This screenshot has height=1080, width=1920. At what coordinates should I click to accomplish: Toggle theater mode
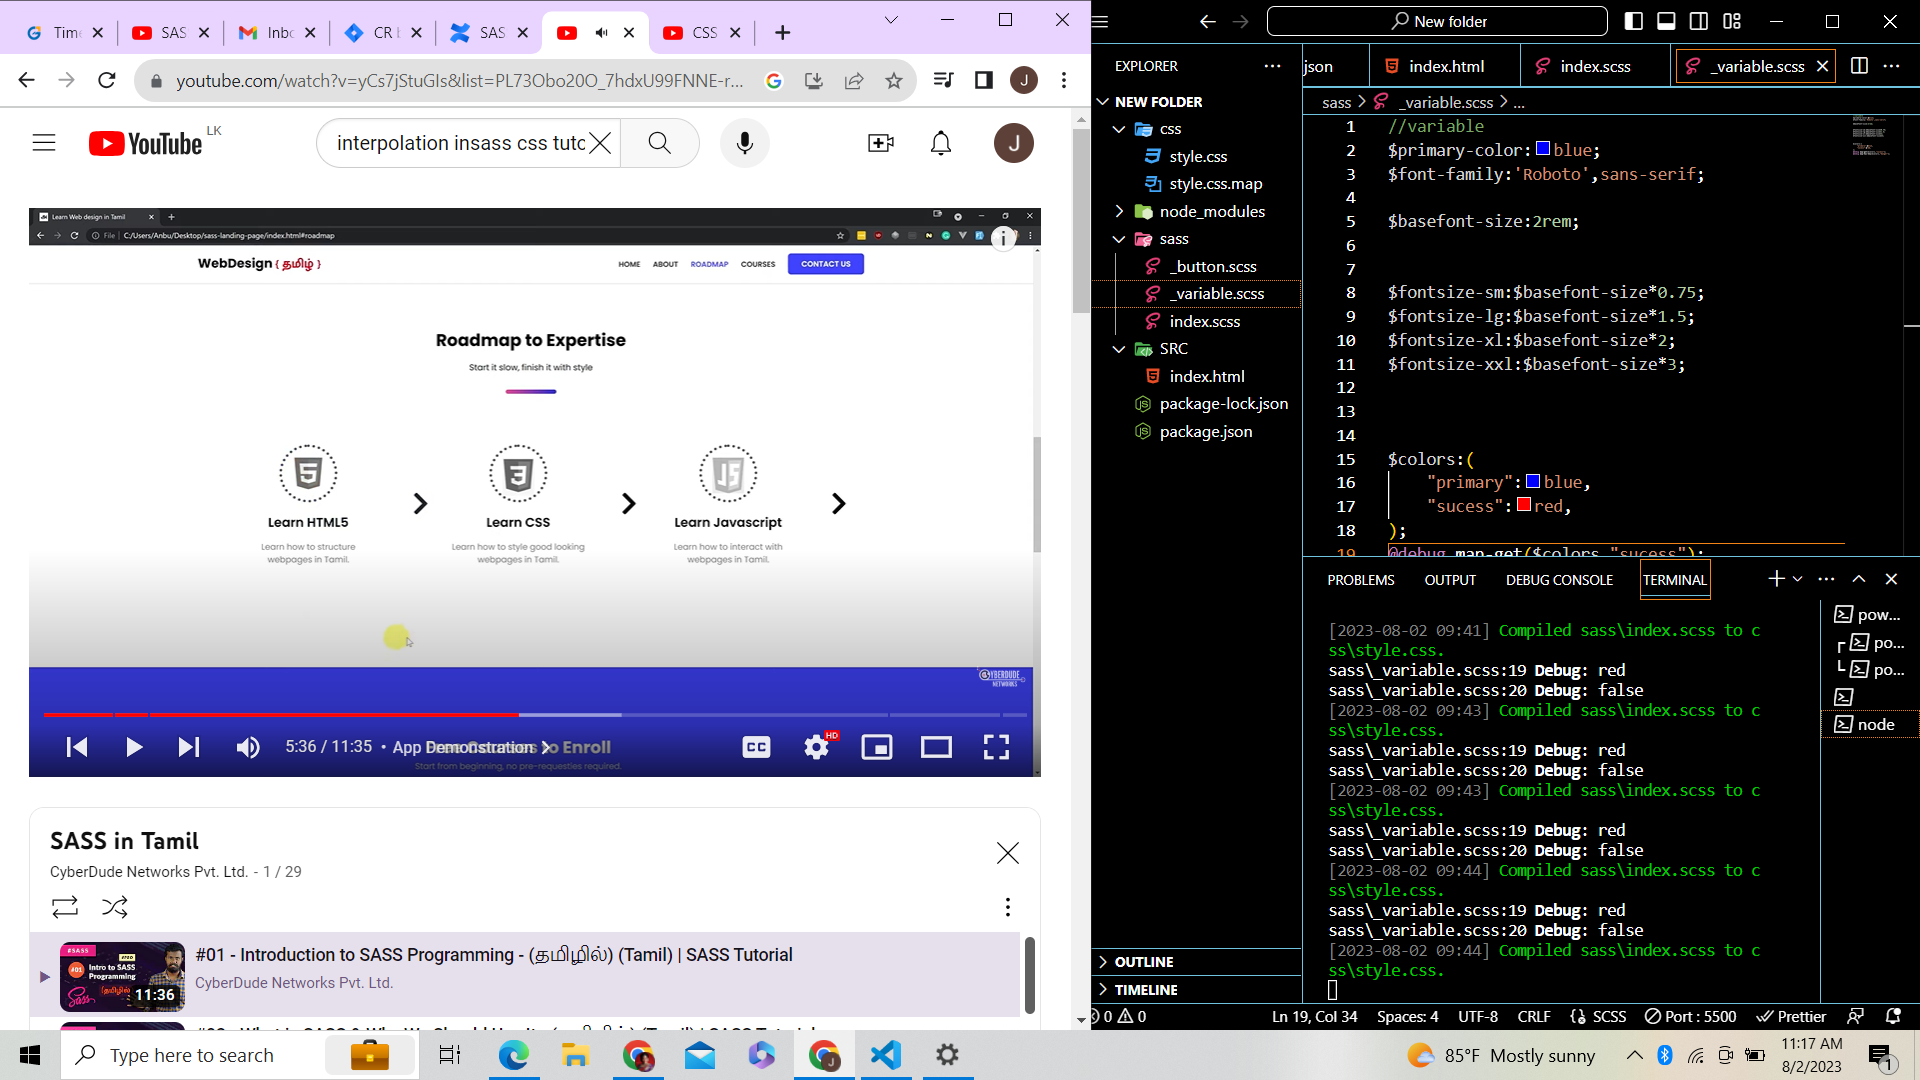(x=936, y=747)
